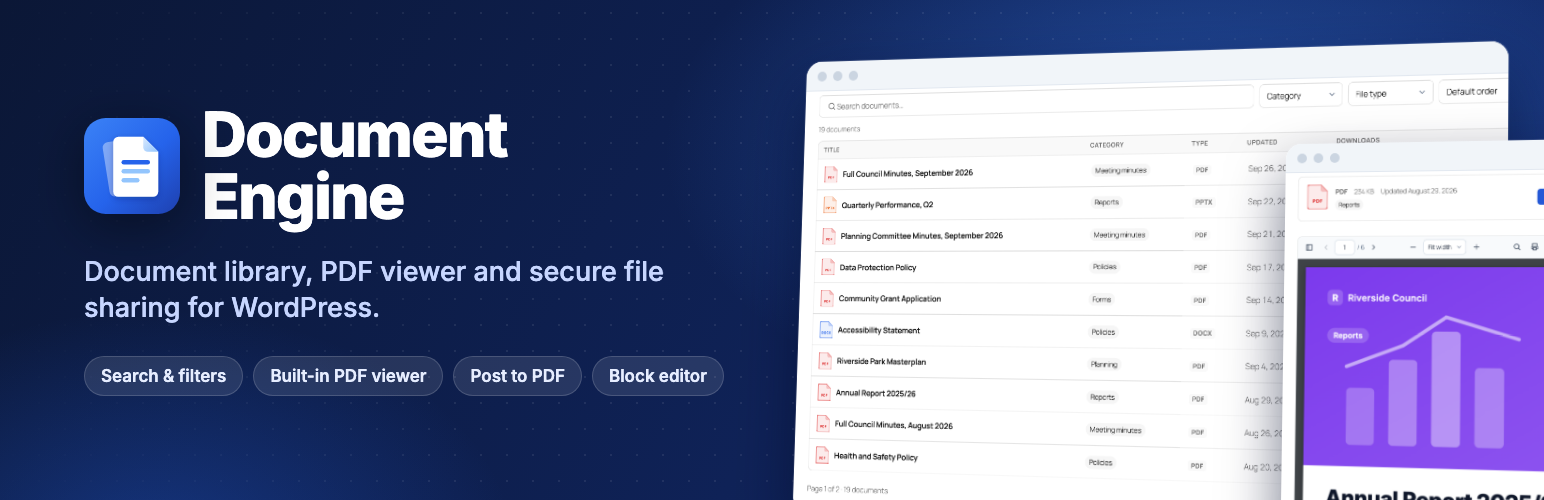
Task: Open the Fit width zoom dropdown
Action: point(1444,246)
